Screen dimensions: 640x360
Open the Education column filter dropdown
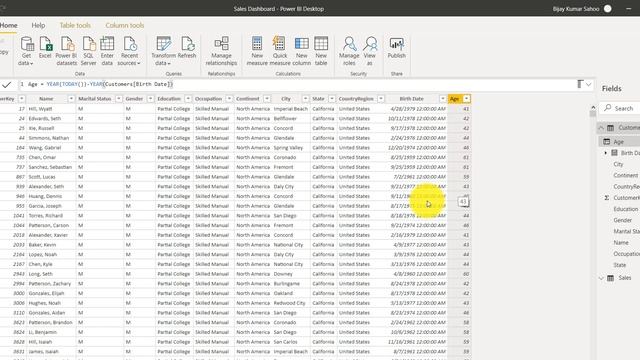pos(188,99)
